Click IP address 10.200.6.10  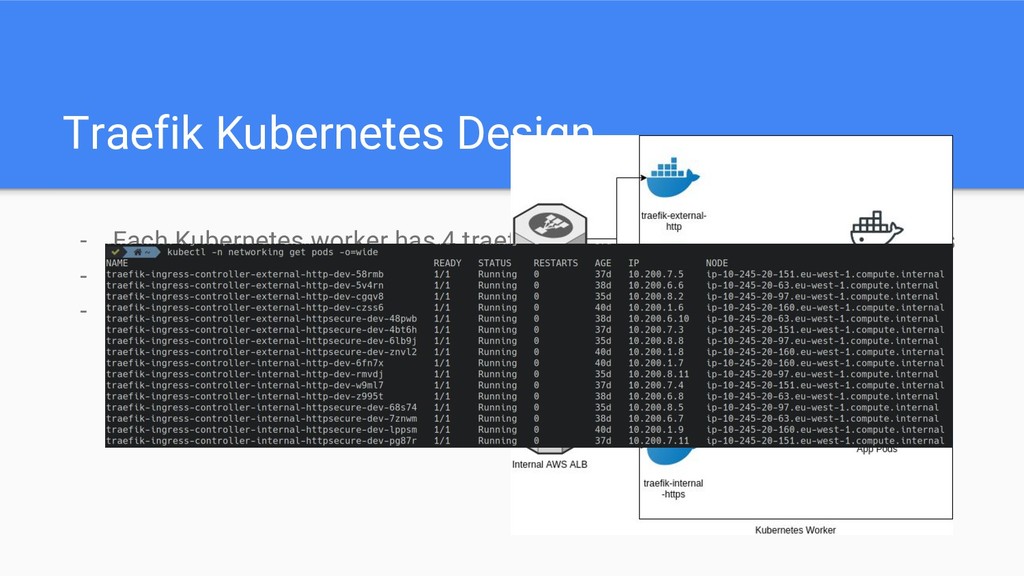(x=658, y=319)
